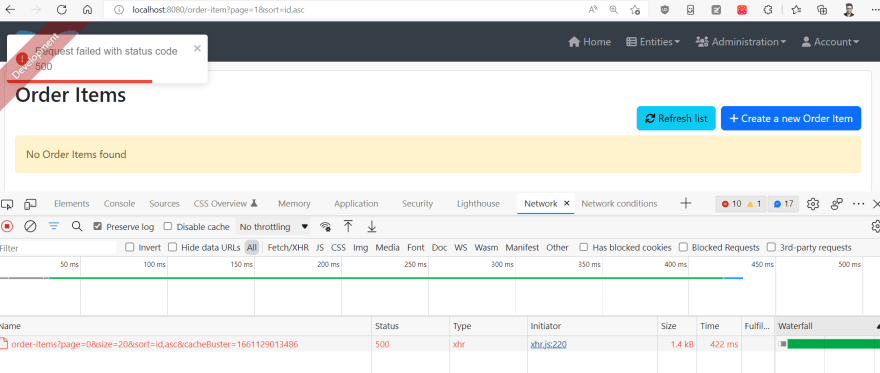
Task: Check 3rd-party requests checkbox
Action: (771, 247)
